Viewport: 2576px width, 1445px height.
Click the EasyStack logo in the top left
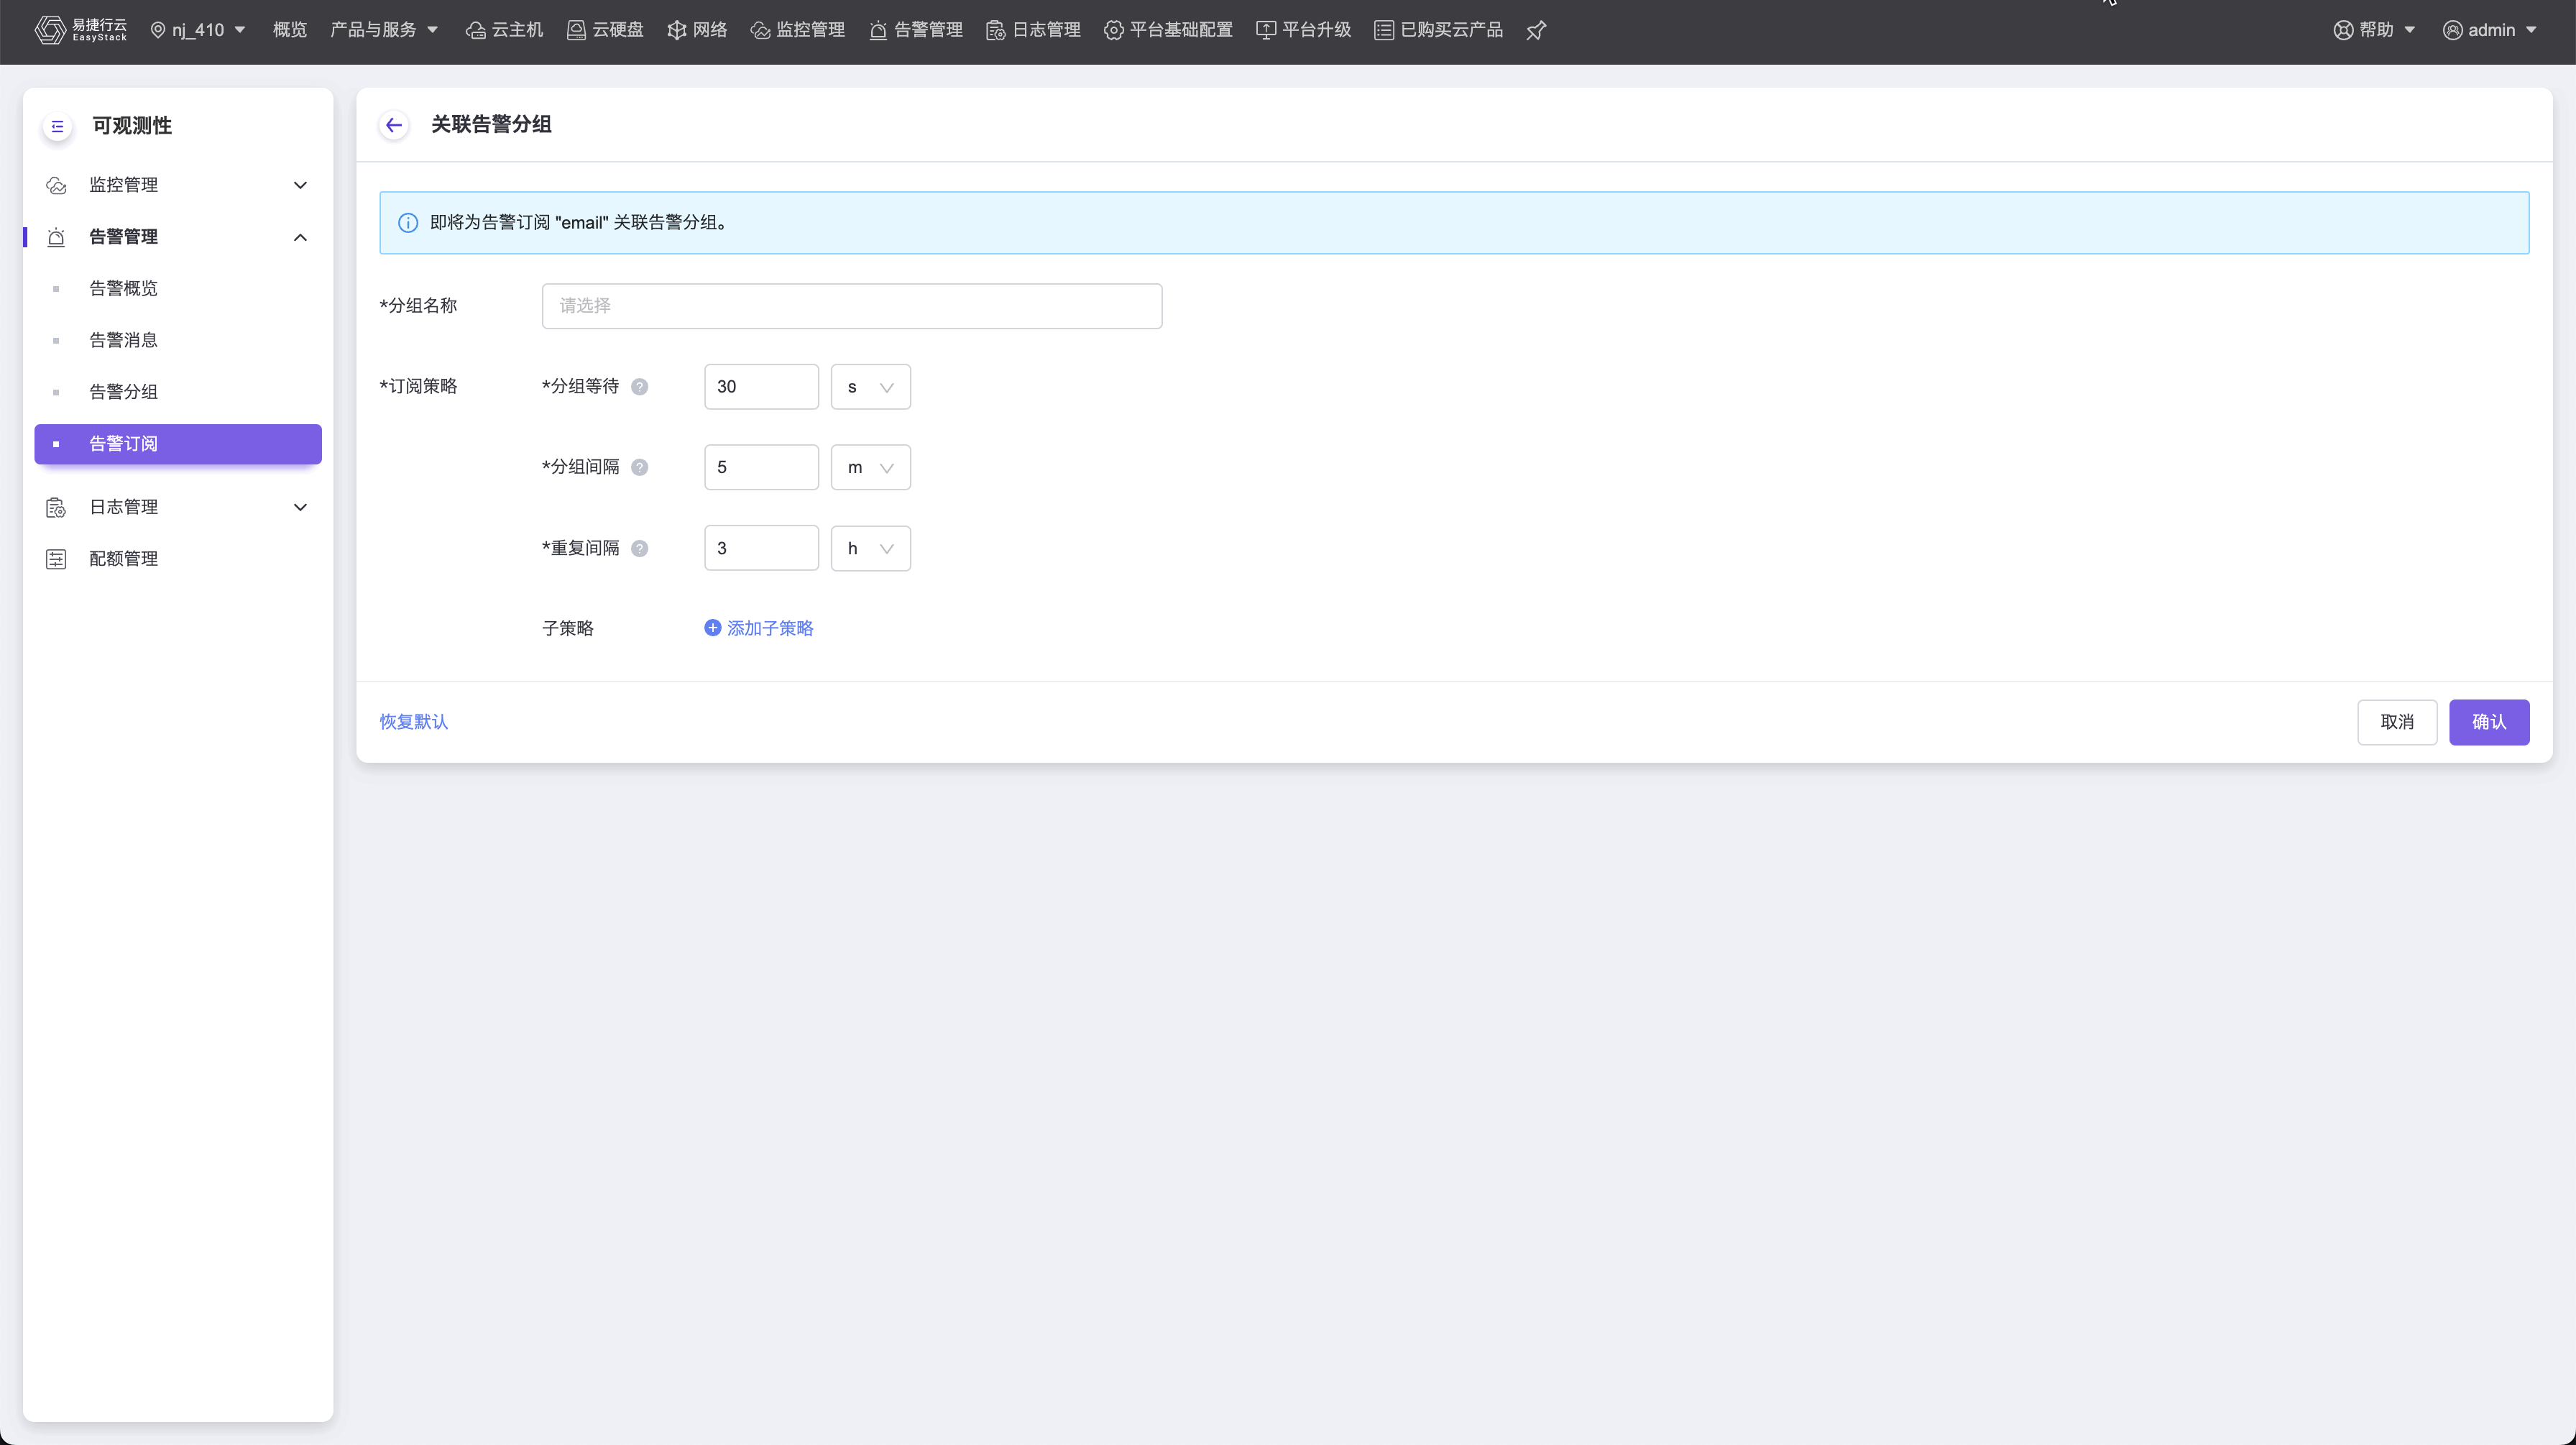[x=81, y=30]
